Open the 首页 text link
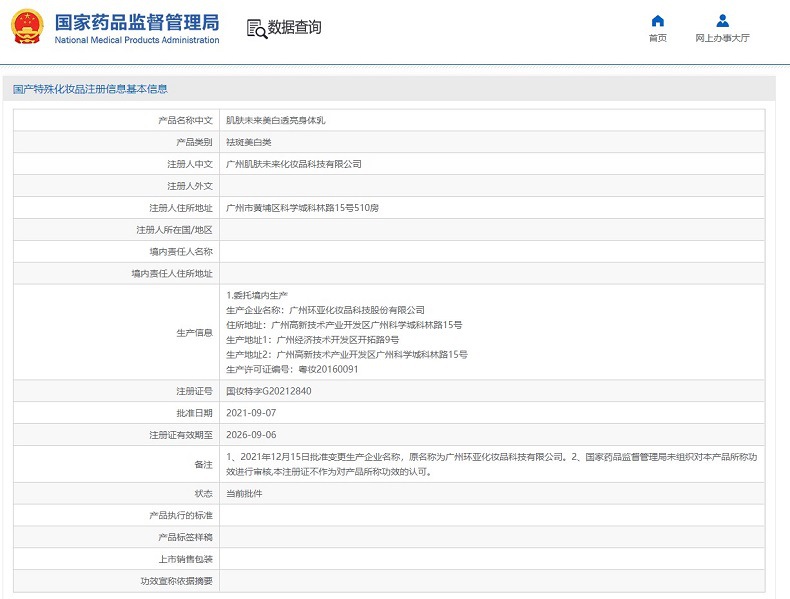The image size is (790, 599). [x=657, y=38]
